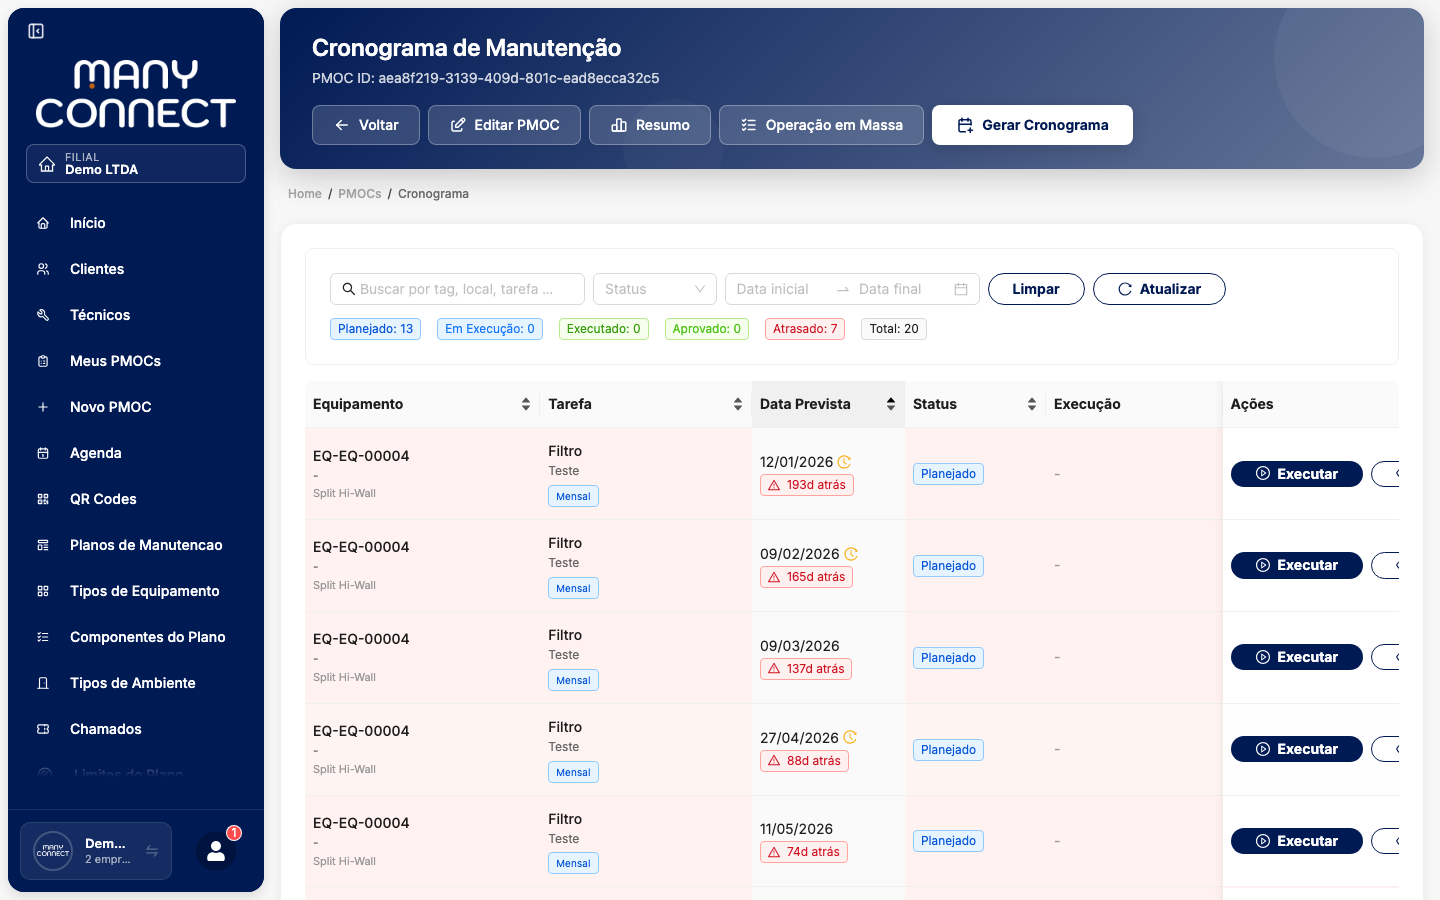Open the user avatar with notification badge
Screen dimensions: 1440x900
click(216, 851)
